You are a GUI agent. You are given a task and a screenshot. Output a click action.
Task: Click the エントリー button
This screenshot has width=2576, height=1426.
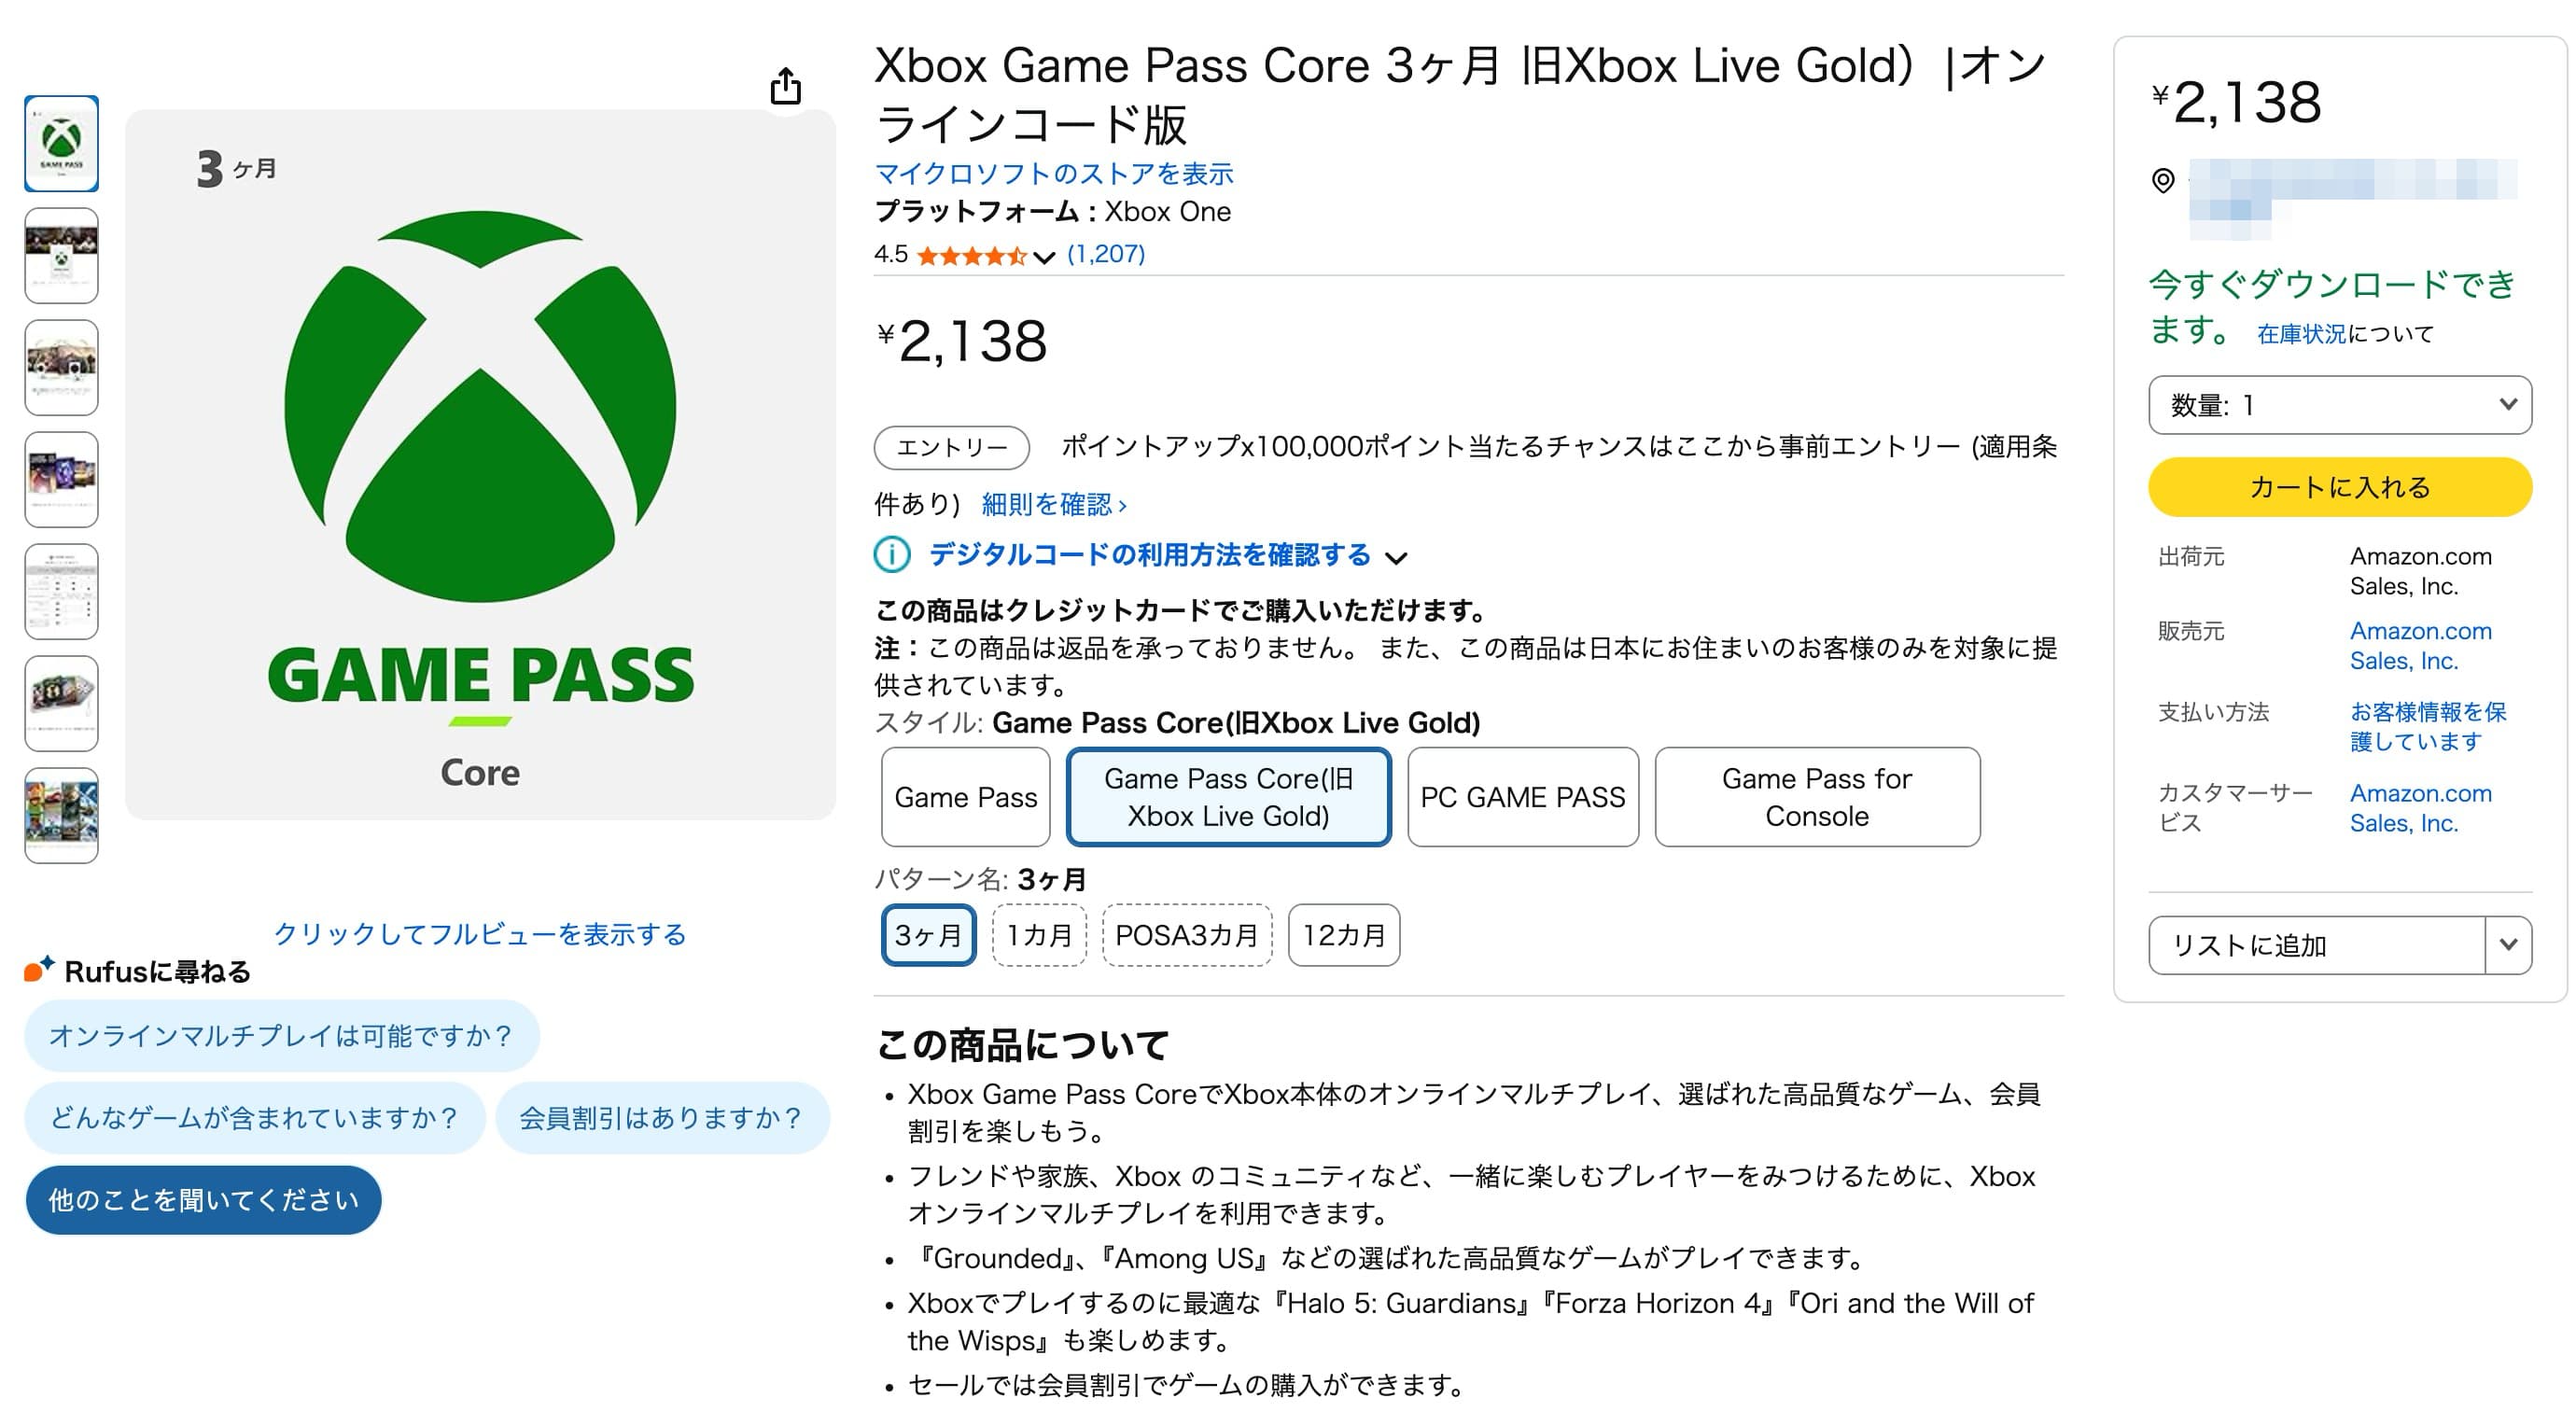click(x=951, y=447)
